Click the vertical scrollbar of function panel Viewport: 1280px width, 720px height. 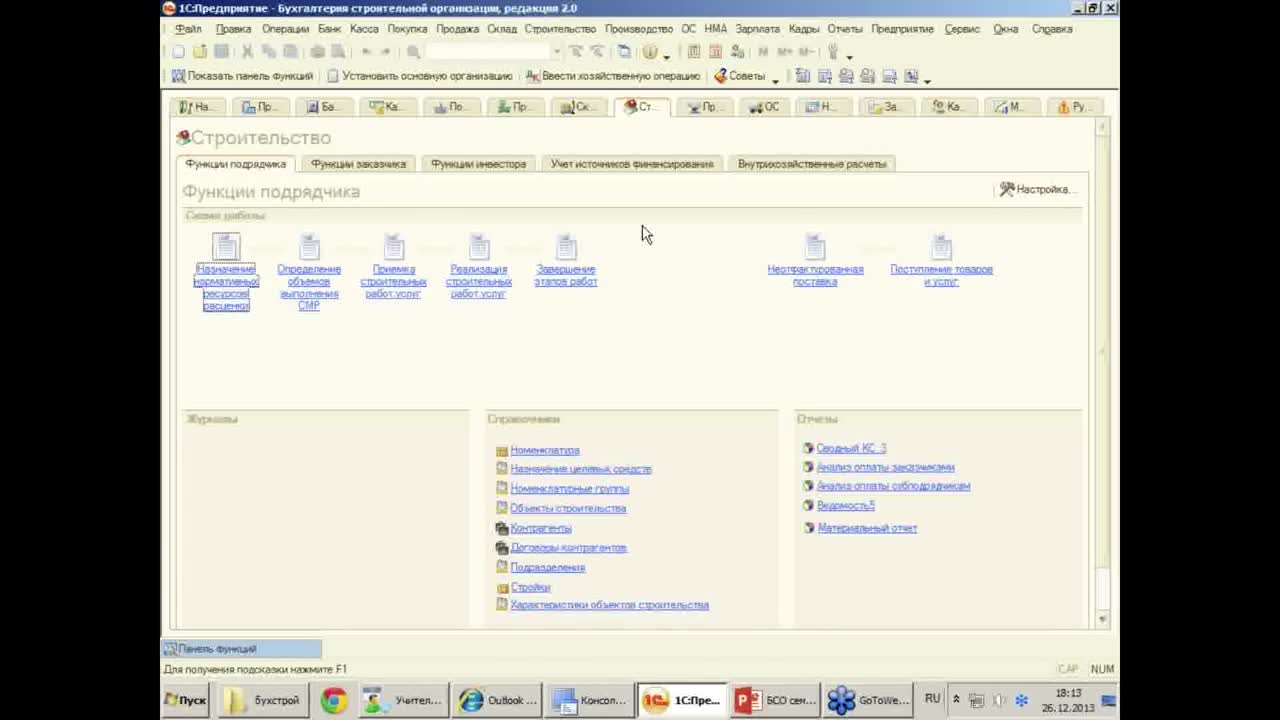1103,372
